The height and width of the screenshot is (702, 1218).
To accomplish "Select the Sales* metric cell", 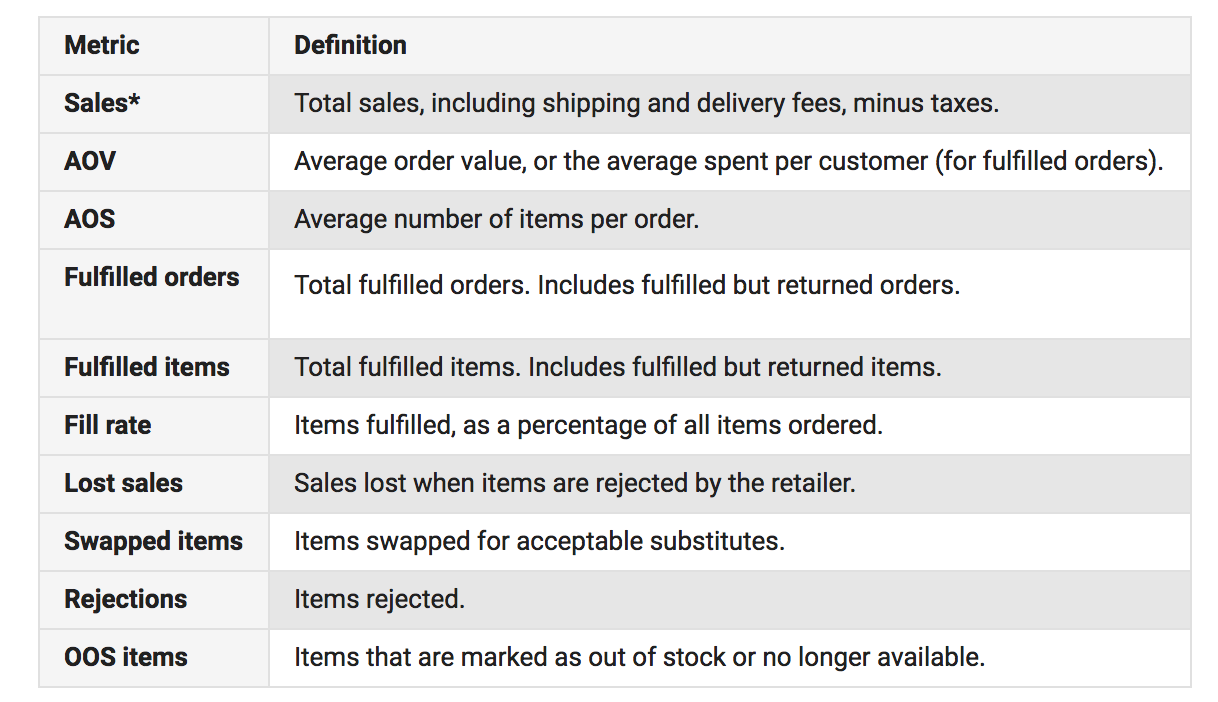I will click(102, 103).
